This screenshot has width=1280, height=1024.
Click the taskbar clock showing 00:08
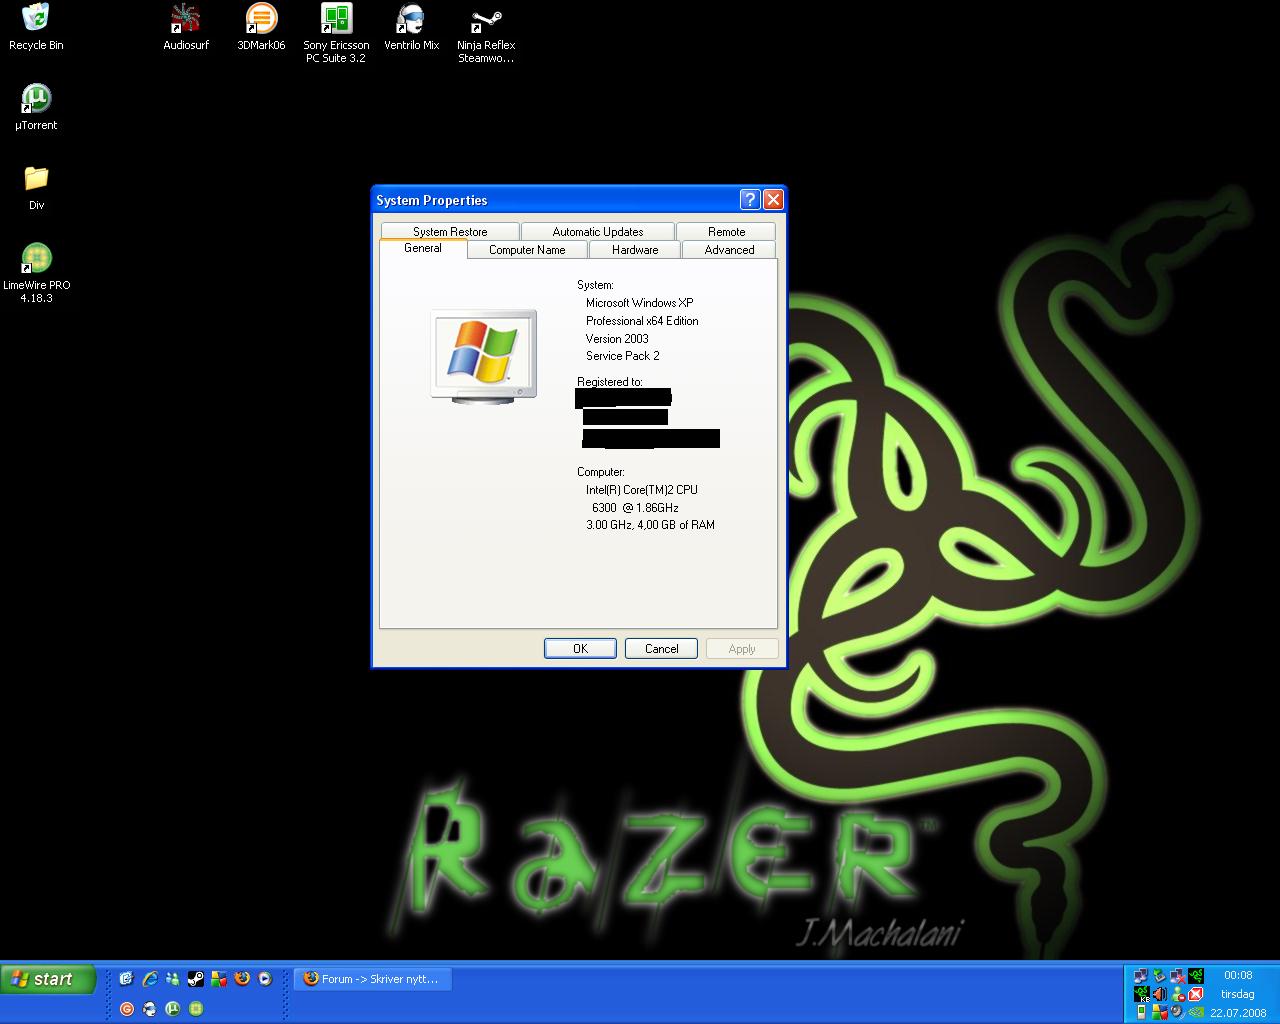(1238, 975)
